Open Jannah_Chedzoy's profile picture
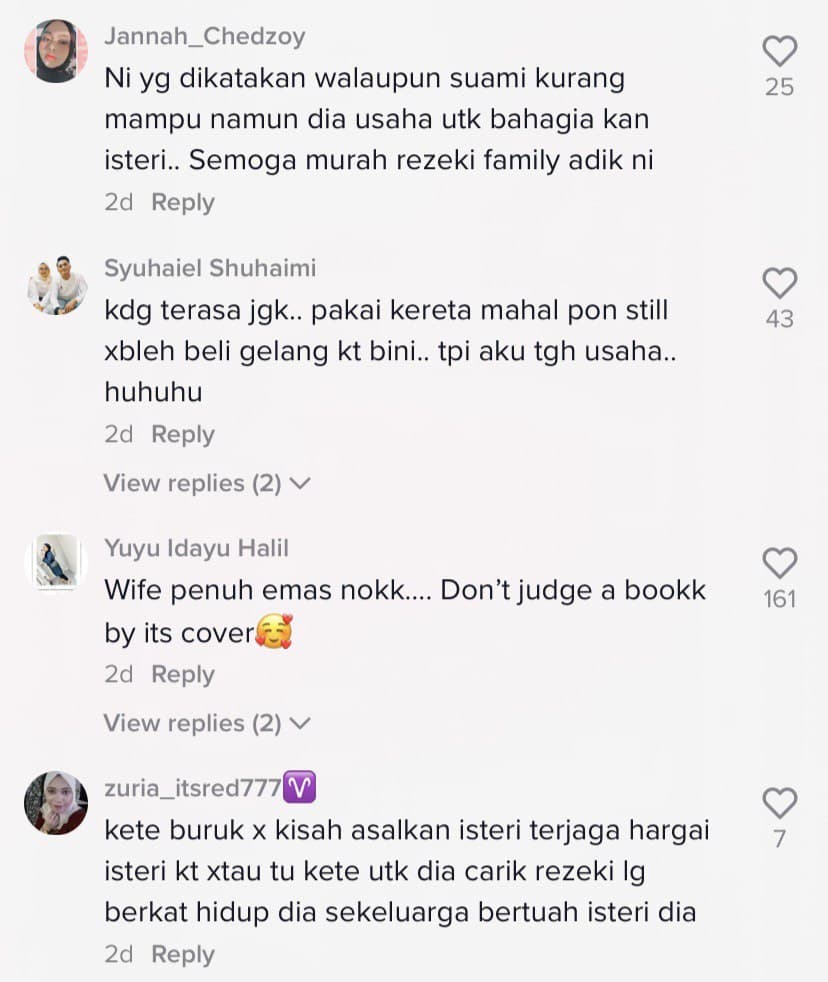828x982 pixels. pyautogui.click(x=56, y=51)
